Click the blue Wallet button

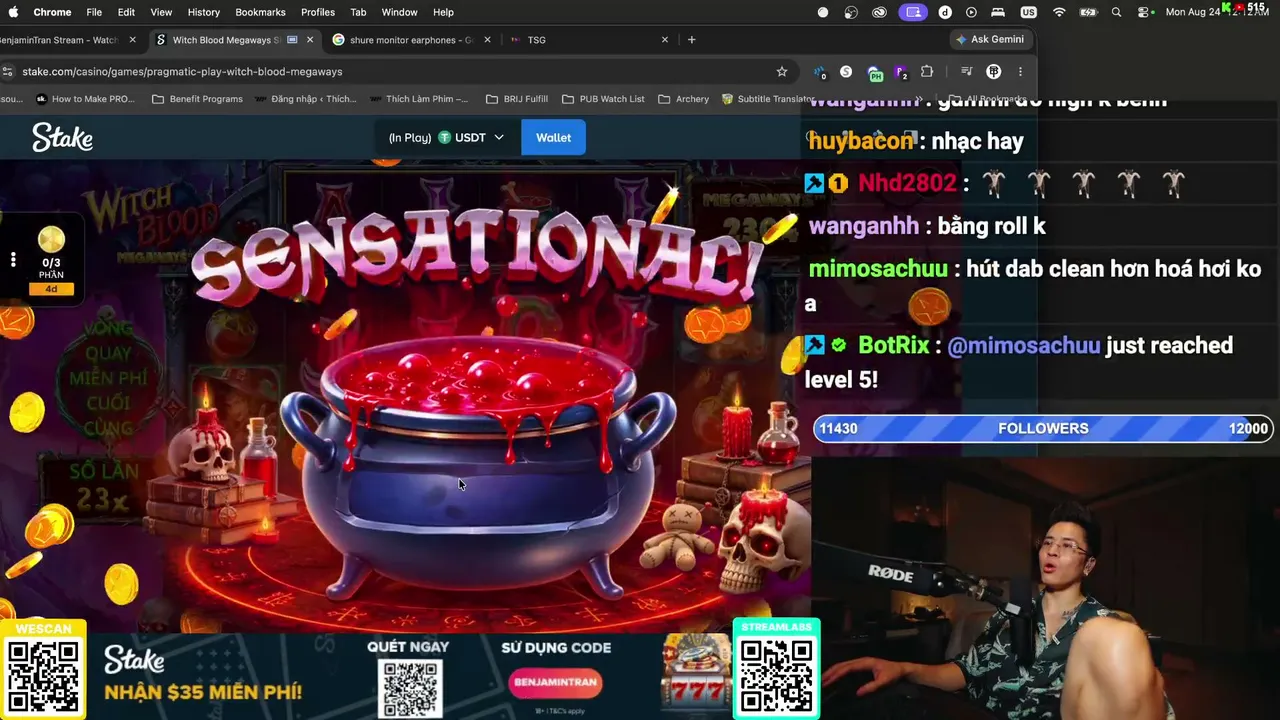(553, 138)
